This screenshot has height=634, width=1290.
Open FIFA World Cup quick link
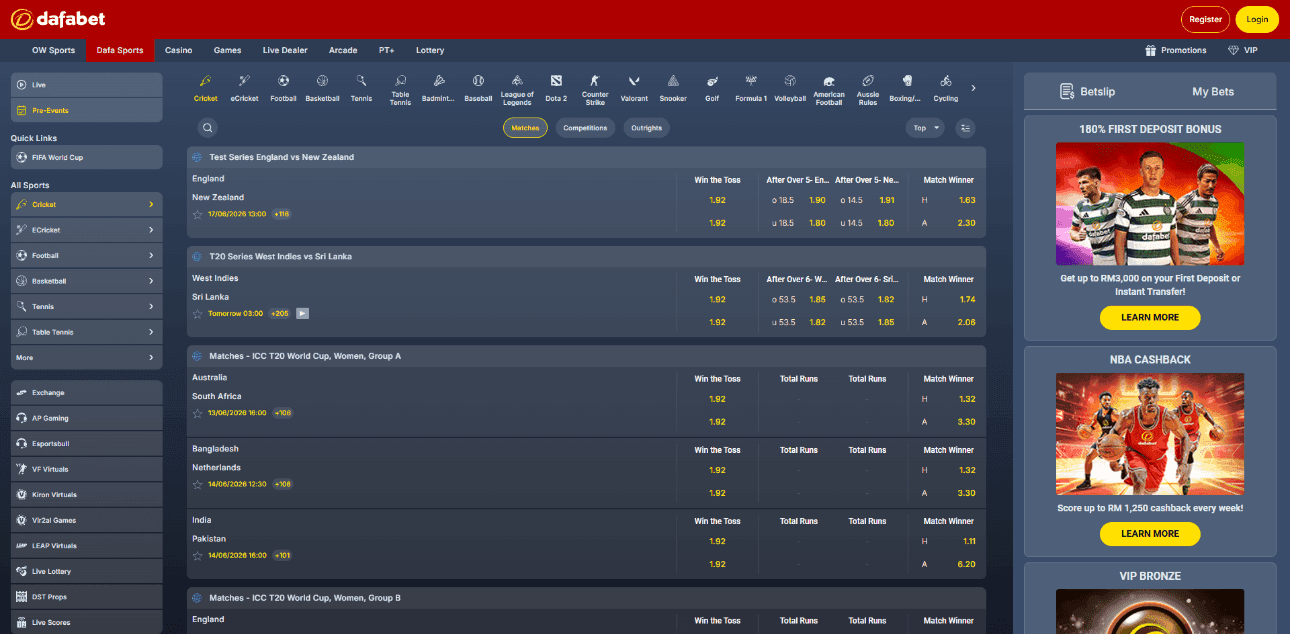click(86, 157)
